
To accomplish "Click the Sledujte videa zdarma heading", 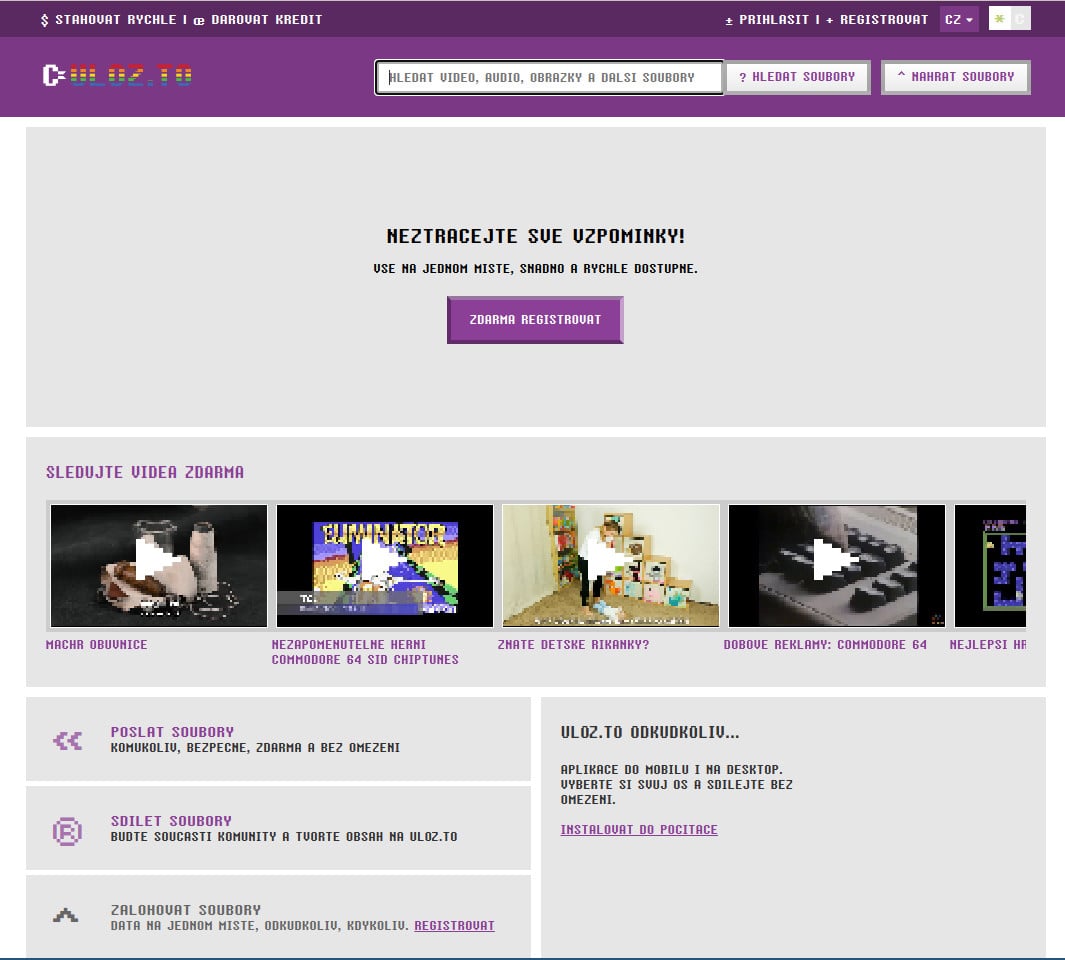I will [x=145, y=472].
